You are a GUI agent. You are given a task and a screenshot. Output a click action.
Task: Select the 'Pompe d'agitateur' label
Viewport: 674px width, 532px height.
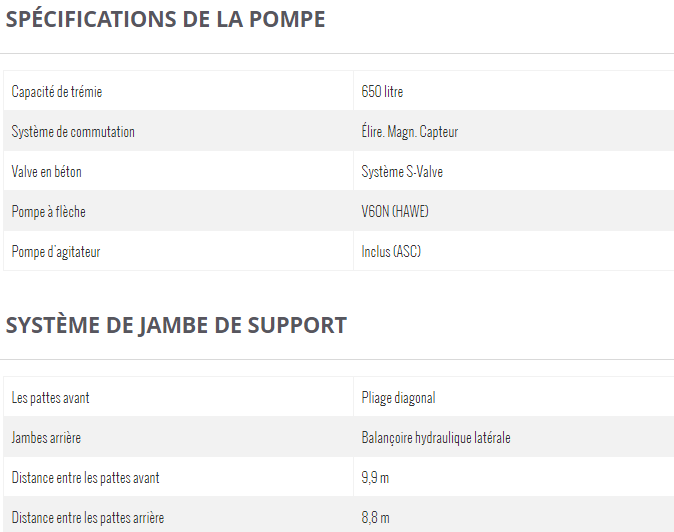pos(56,252)
